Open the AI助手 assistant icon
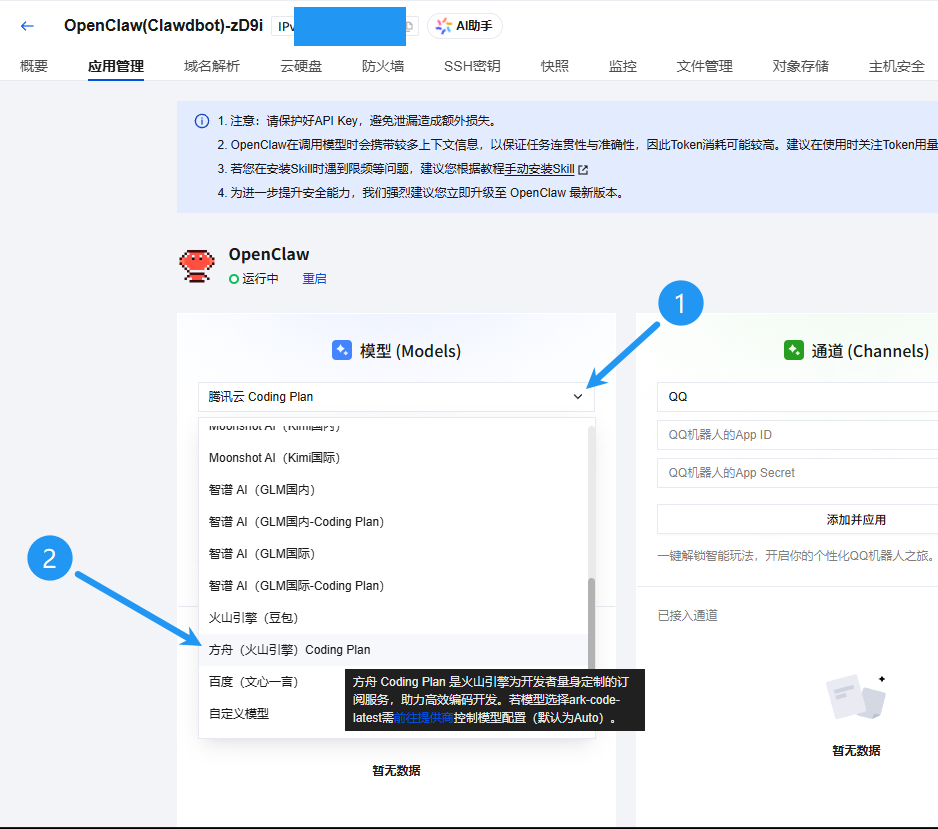The height and width of the screenshot is (829, 938). coord(464,26)
